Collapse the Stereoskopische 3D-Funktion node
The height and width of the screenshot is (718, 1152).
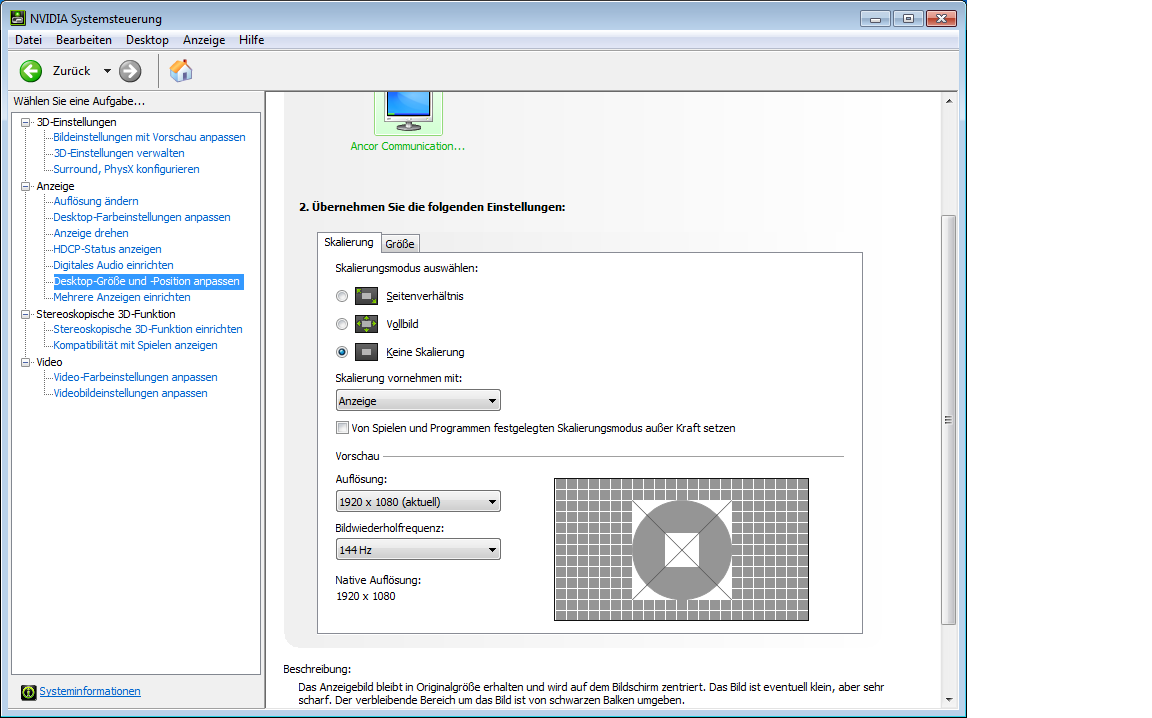[x=26, y=314]
